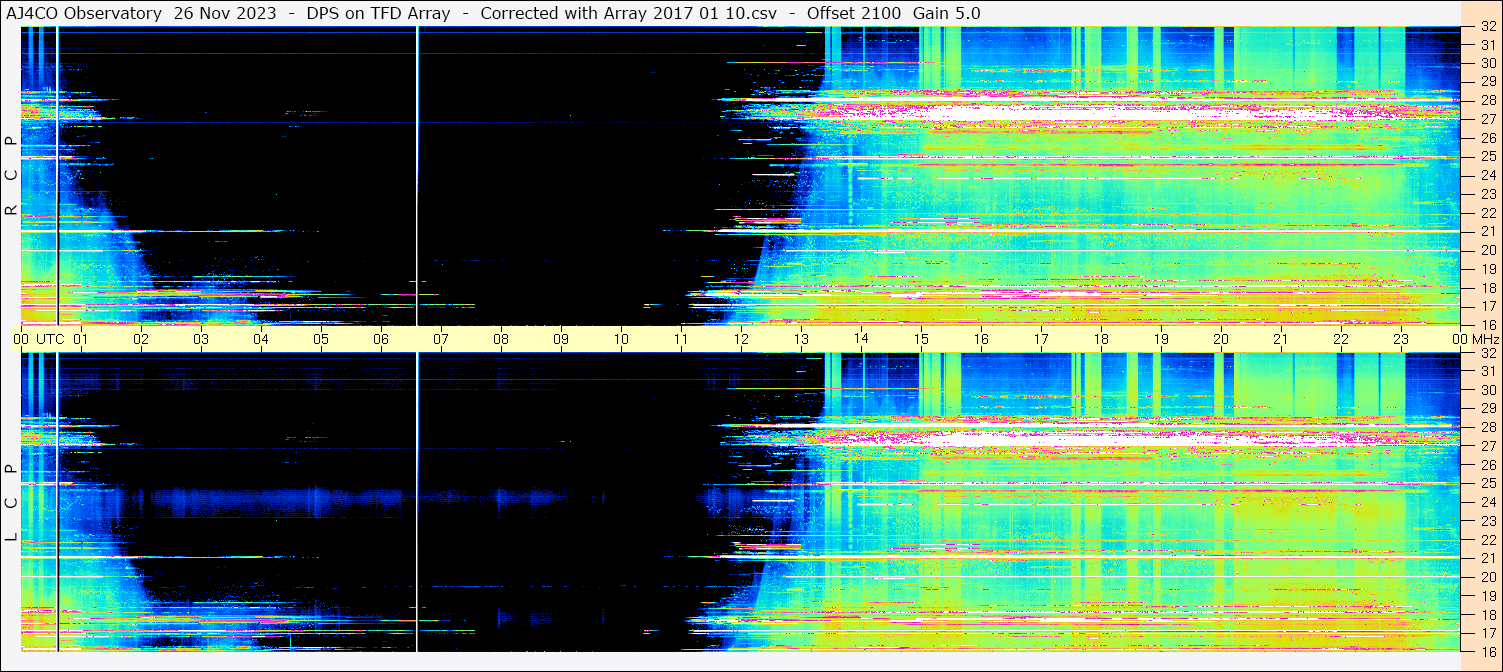The image size is (1503, 672).
Task: Click frequency label '22' of RCP panel
Action: pyautogui.click(x=1487, y=213)
